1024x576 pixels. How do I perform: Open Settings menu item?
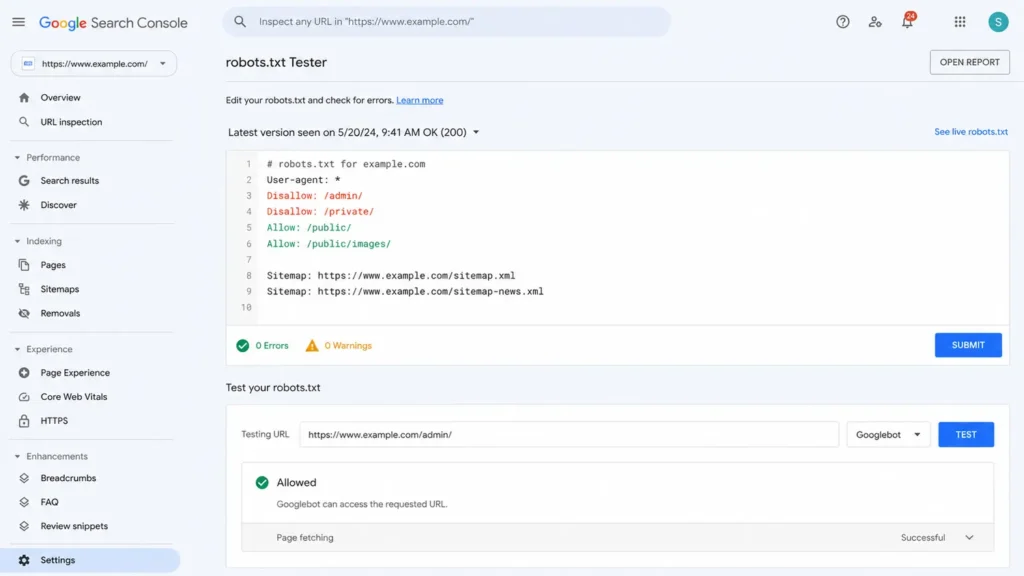click(x=91, y=560)
